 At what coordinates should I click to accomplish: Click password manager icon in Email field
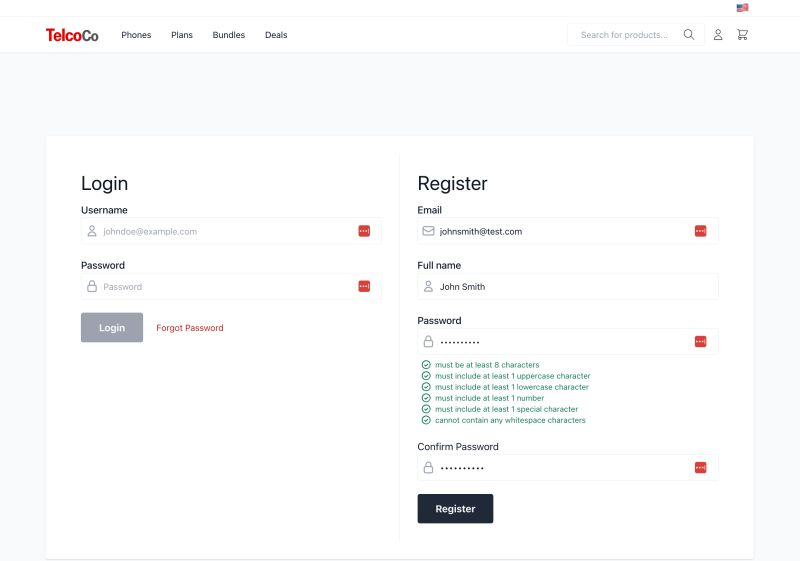tap(701, 231)
